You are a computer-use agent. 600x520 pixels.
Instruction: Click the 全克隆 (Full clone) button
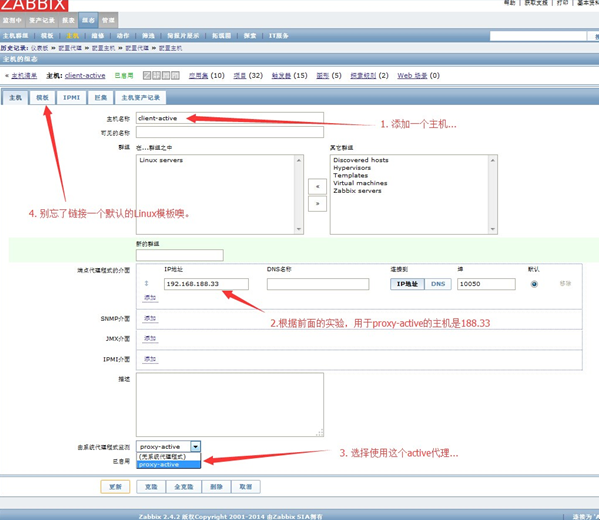[x=184, y=487]
